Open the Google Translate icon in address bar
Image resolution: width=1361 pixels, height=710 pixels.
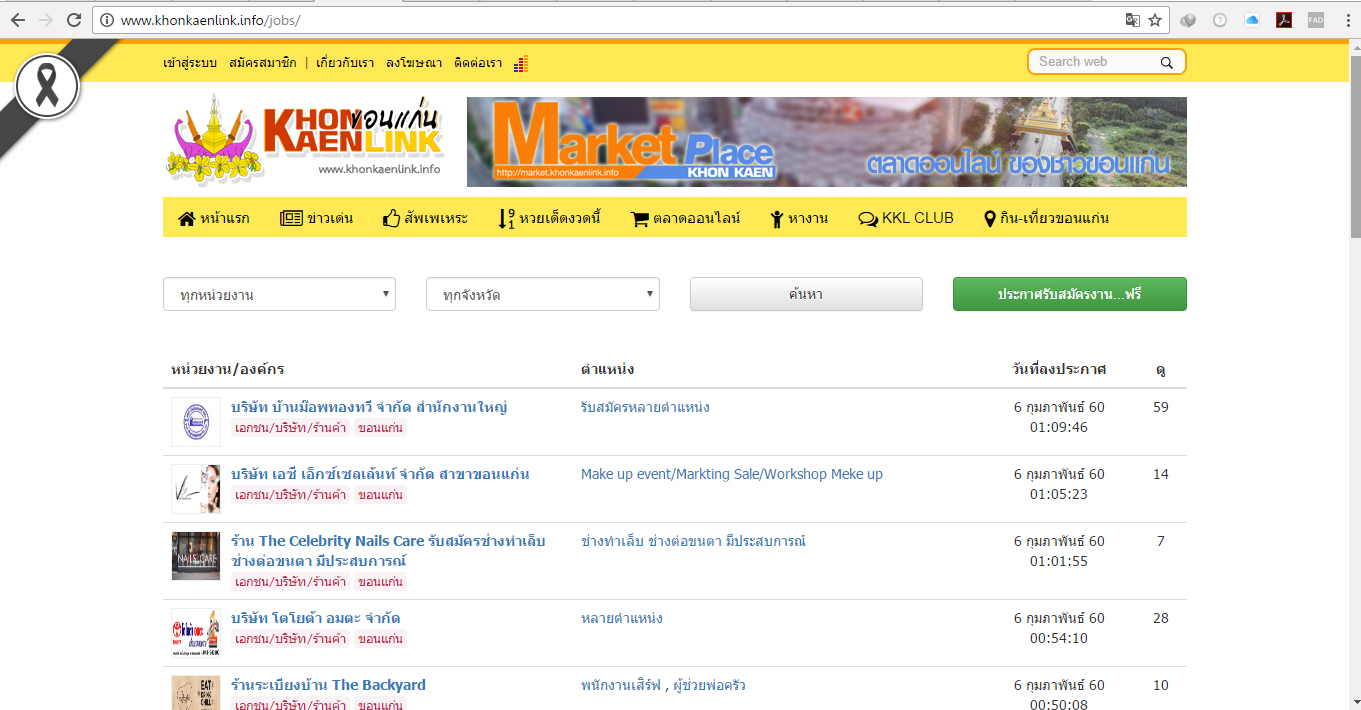[1132, 20]
